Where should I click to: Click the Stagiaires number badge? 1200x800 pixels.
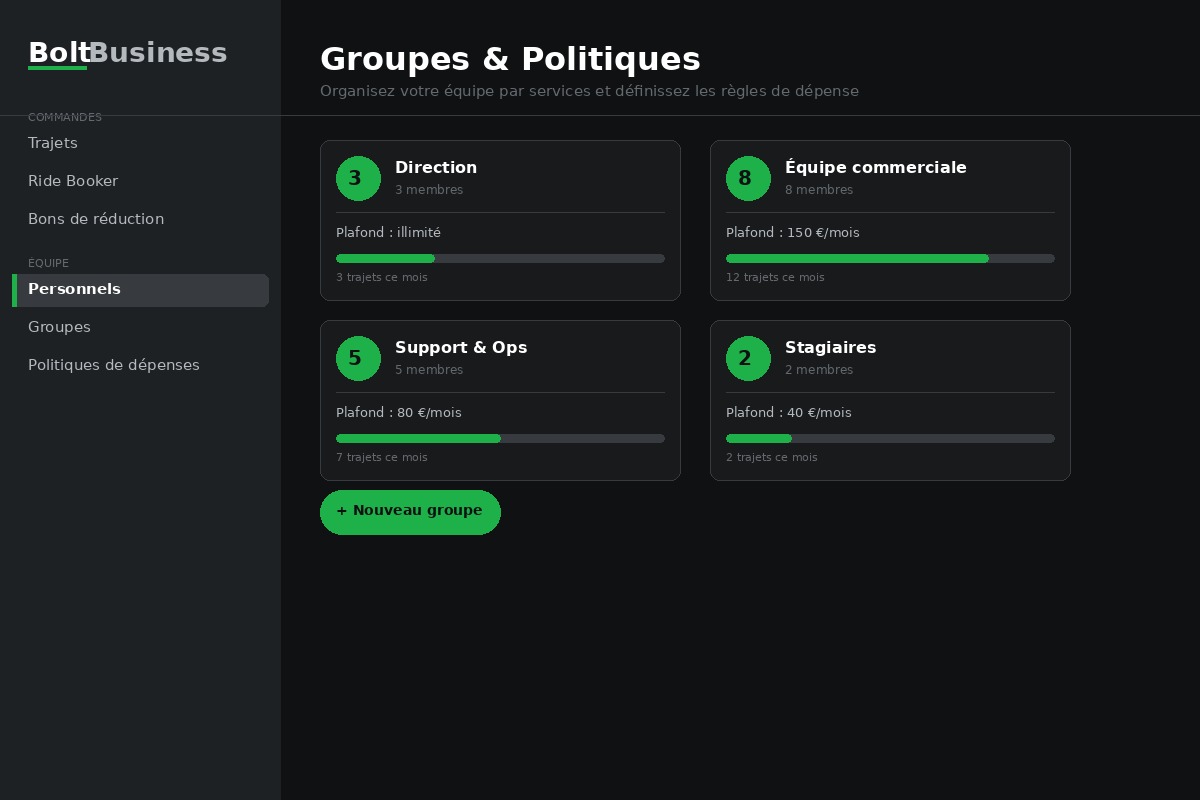[748, 358]
